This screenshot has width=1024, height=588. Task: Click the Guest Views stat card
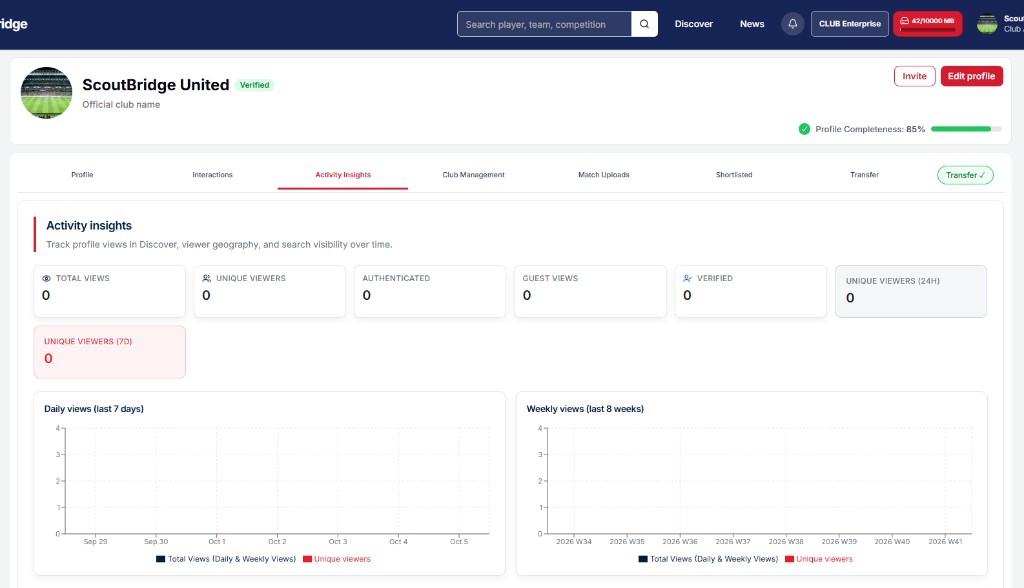(590, 291)
